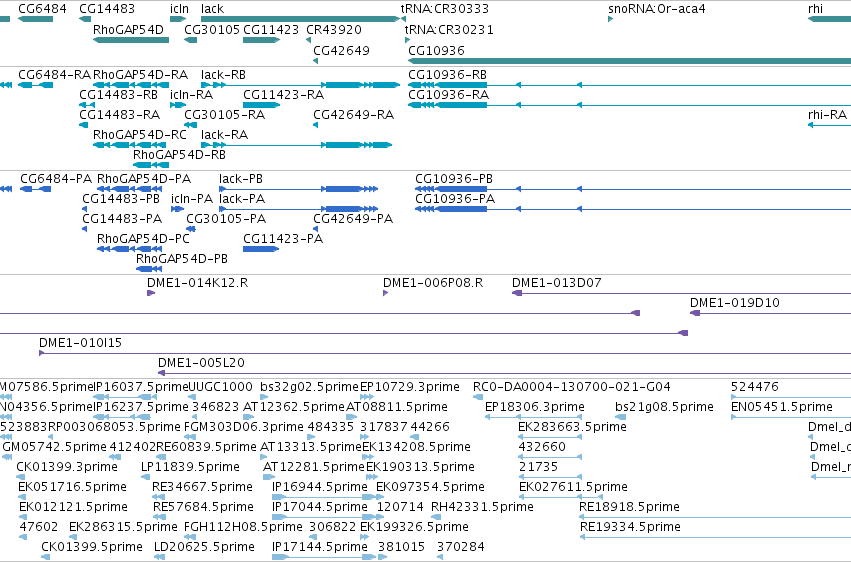The width and height of the screenshot is (851, 562).
Task: Select the CG6484 gene label
Action: pos(42,9)
